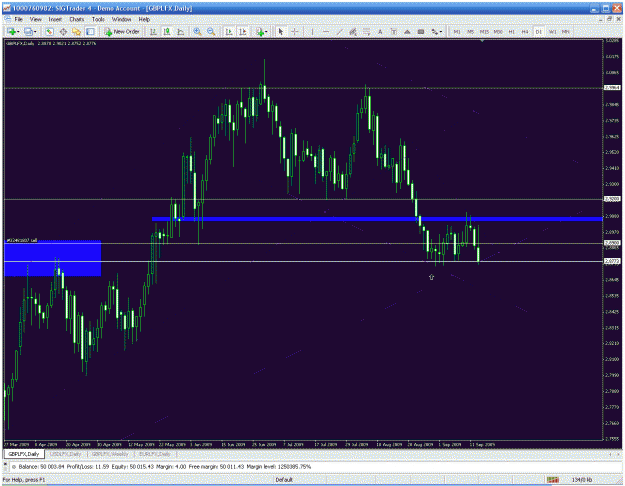
Task: Select the crosshair tool
Action: pyautogui.click(x=295, y=32)
